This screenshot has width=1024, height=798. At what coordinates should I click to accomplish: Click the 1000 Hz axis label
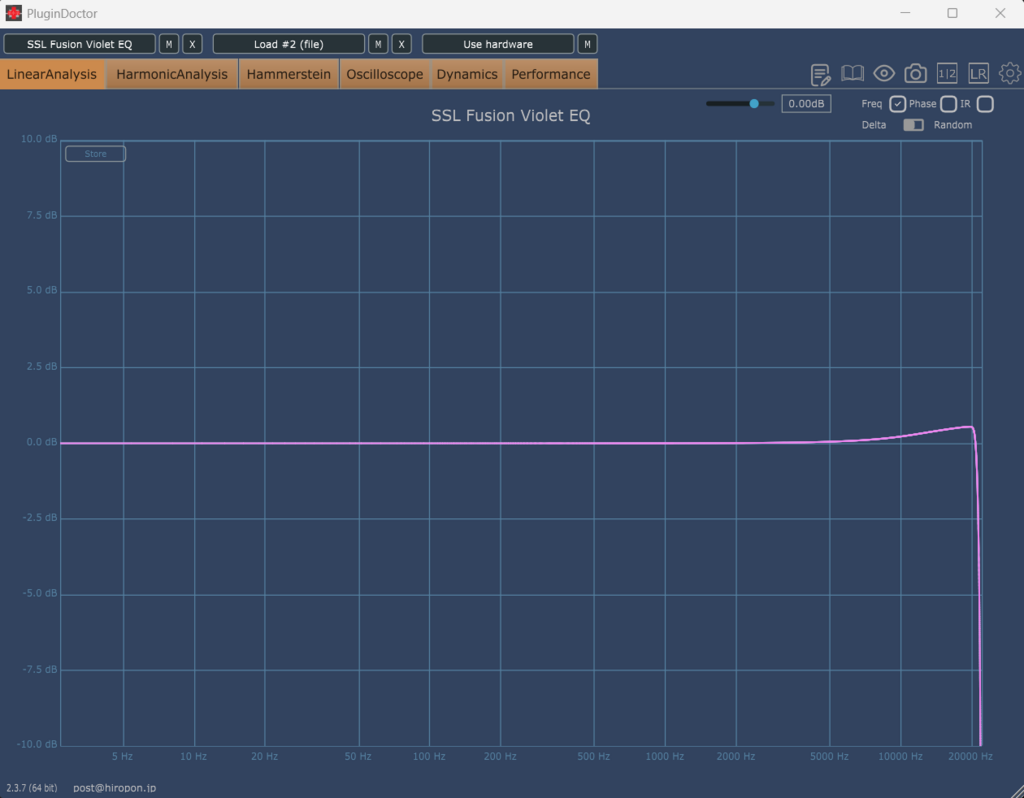[665, 756]
